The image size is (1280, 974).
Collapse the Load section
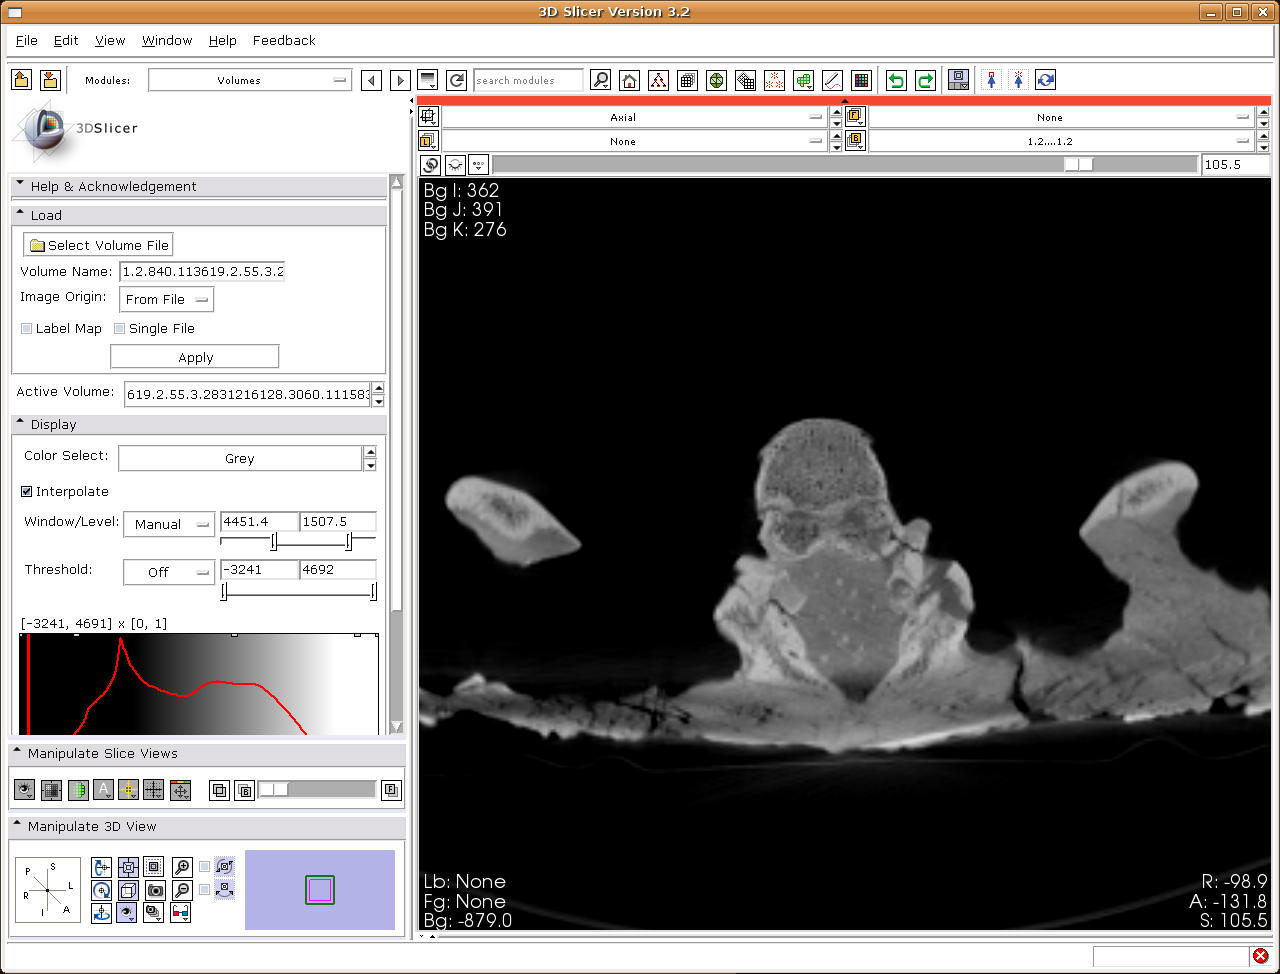click(x=198, y=215)
